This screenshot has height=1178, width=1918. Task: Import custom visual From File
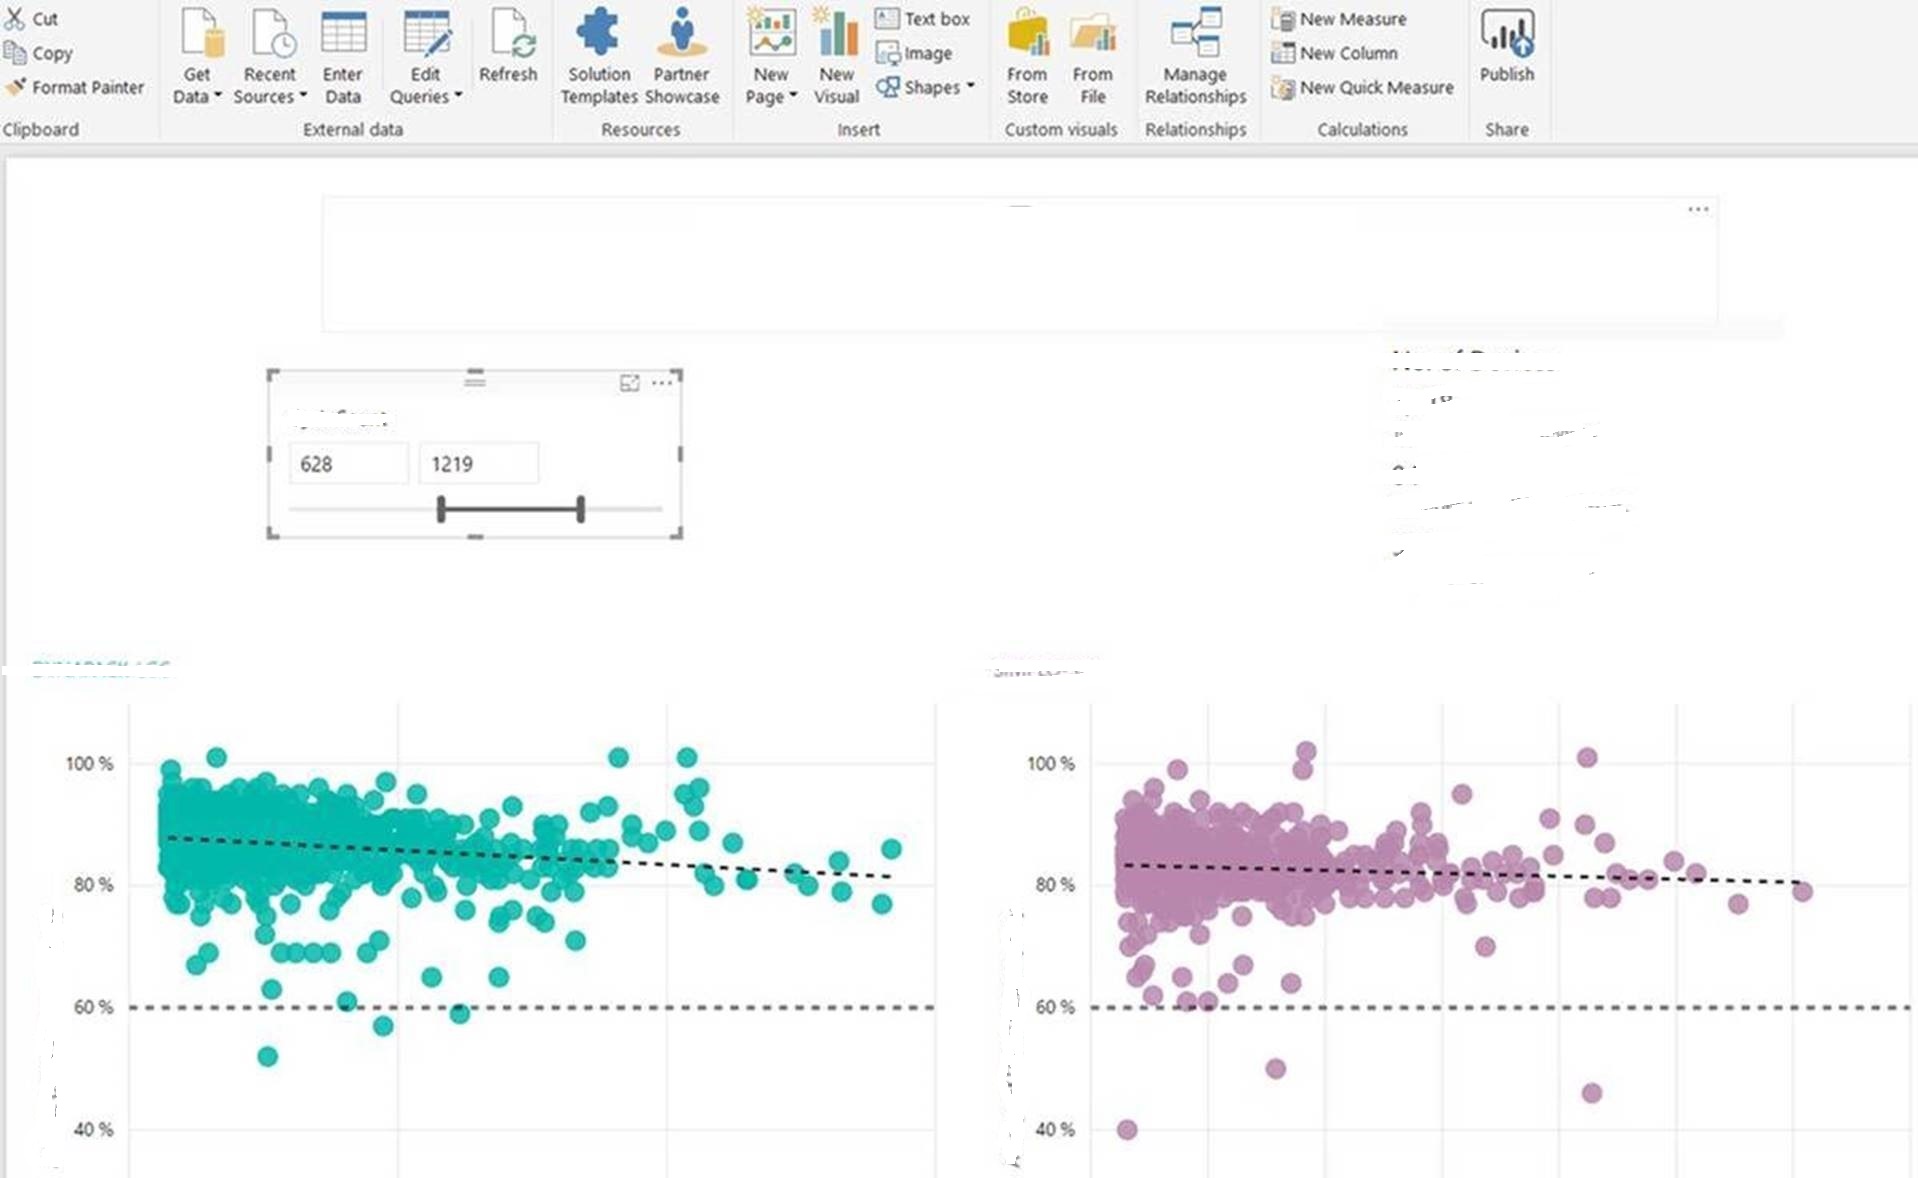[x=1093, y=56]
